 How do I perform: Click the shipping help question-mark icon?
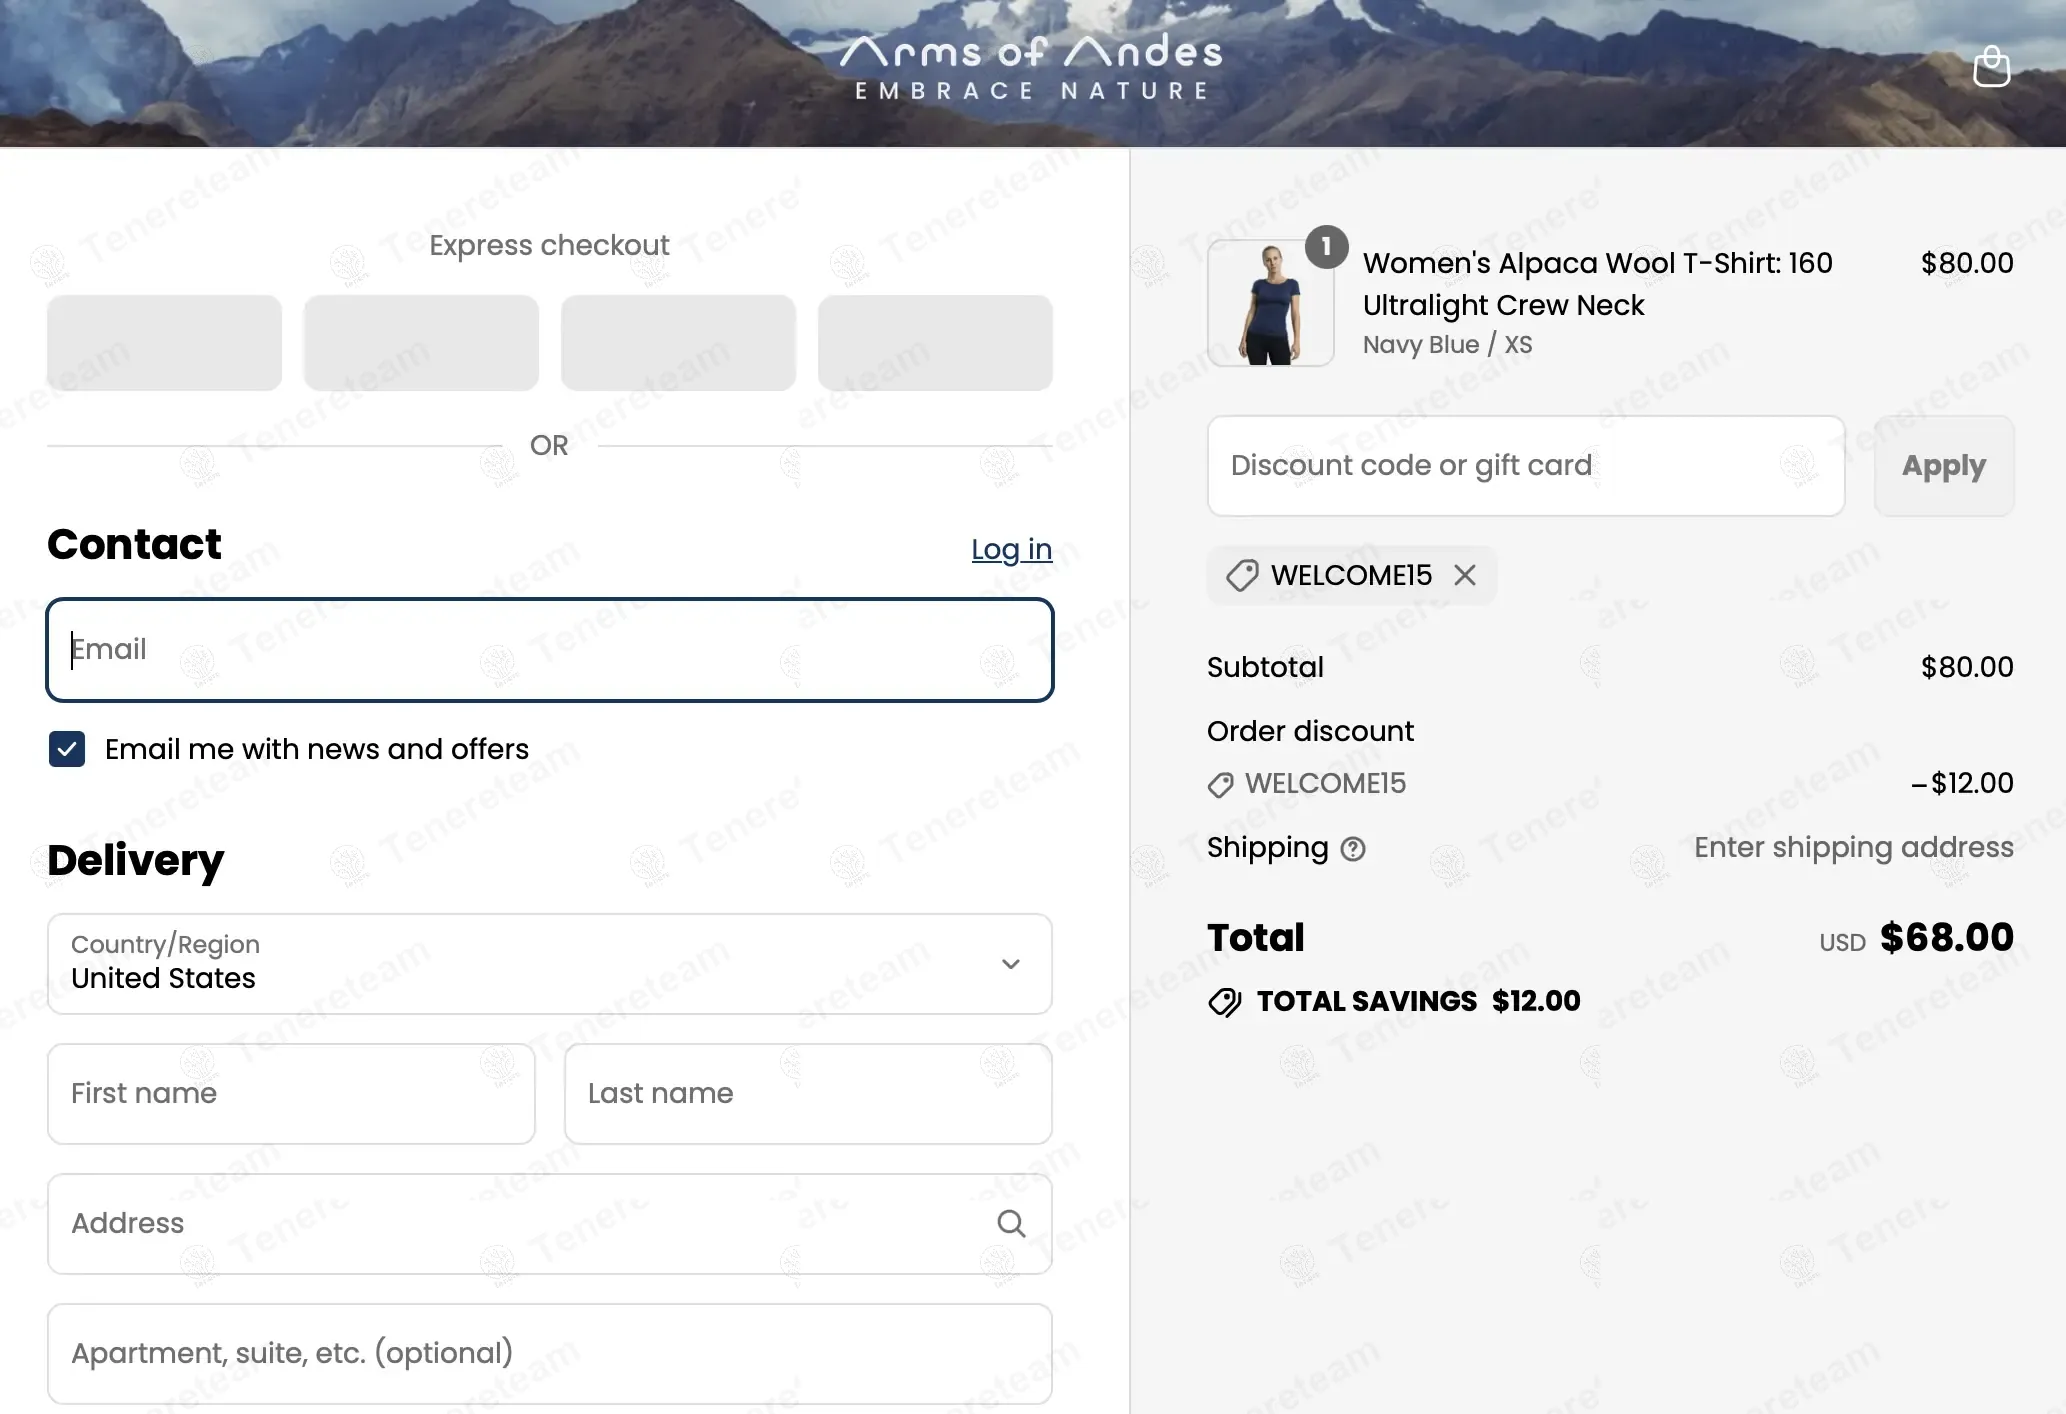pos(1352,849)
